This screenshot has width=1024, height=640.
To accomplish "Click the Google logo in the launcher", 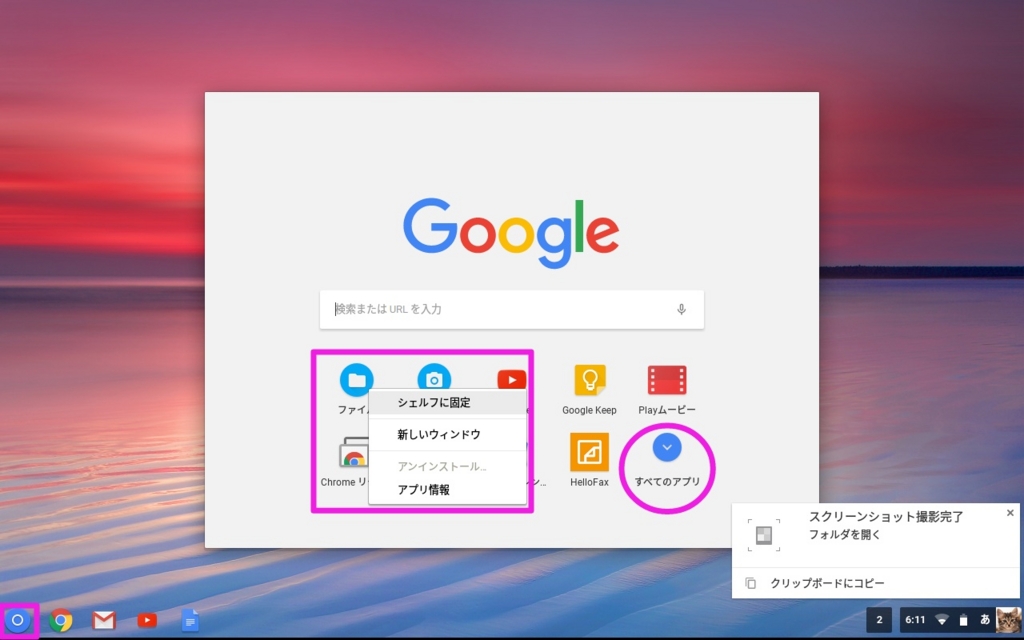I will pos(511,233).
